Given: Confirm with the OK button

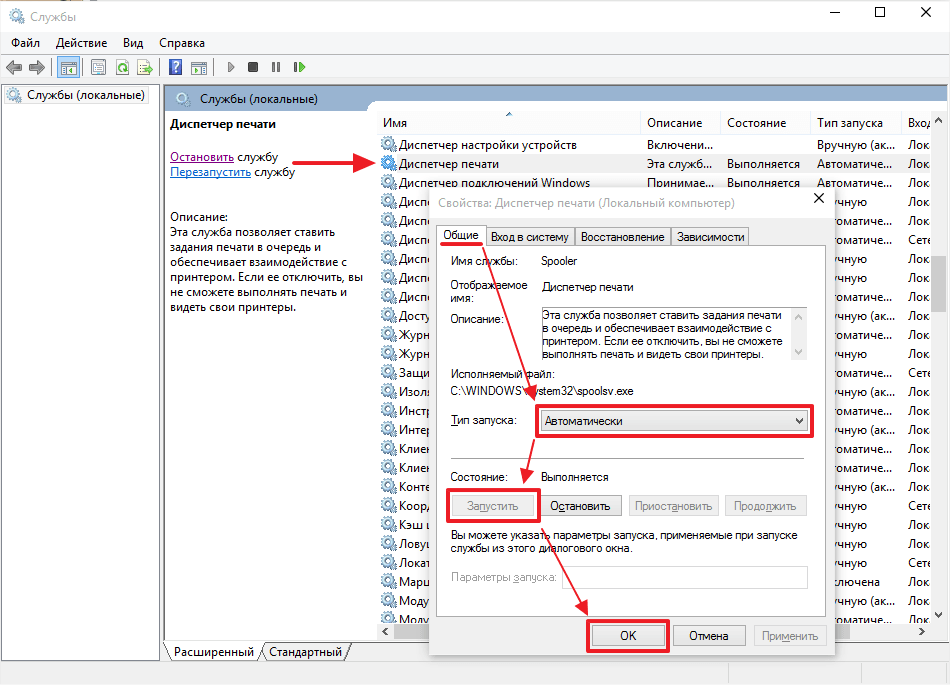Looking at the screenshot, I should [x=628, y=635].
